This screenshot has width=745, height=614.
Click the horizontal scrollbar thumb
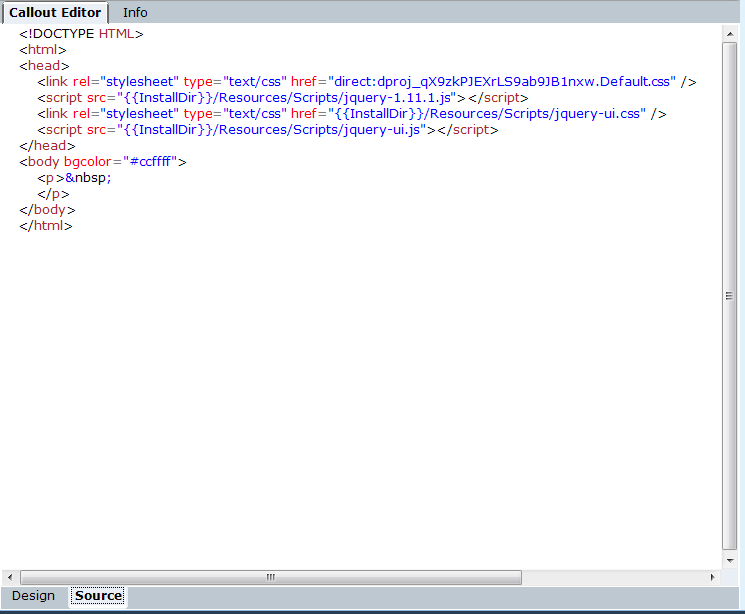(x=270, y=577)
